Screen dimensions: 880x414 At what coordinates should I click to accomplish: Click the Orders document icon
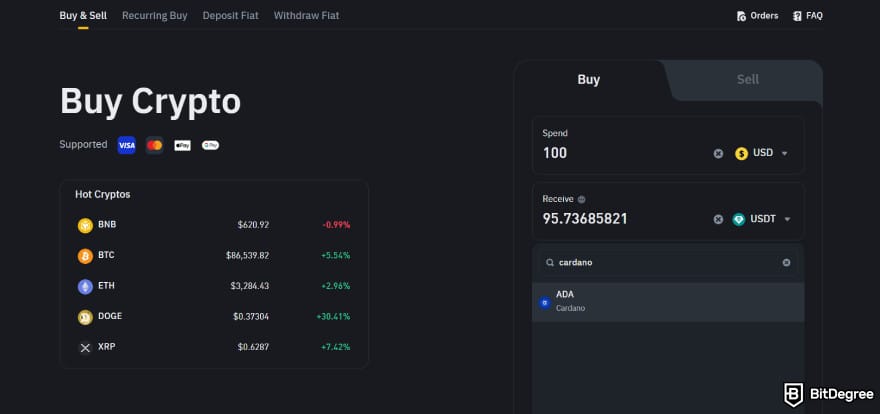741,16
